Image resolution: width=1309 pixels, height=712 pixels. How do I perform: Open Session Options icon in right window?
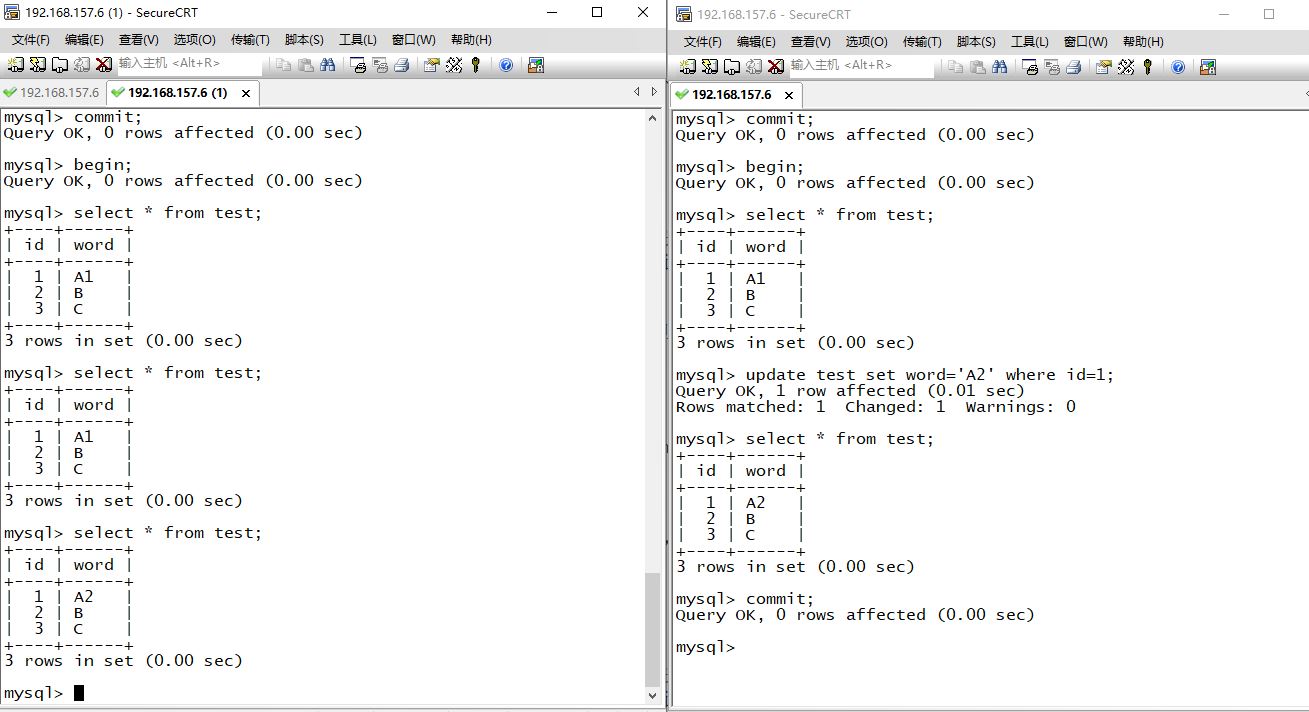(x=1104, y=66)
